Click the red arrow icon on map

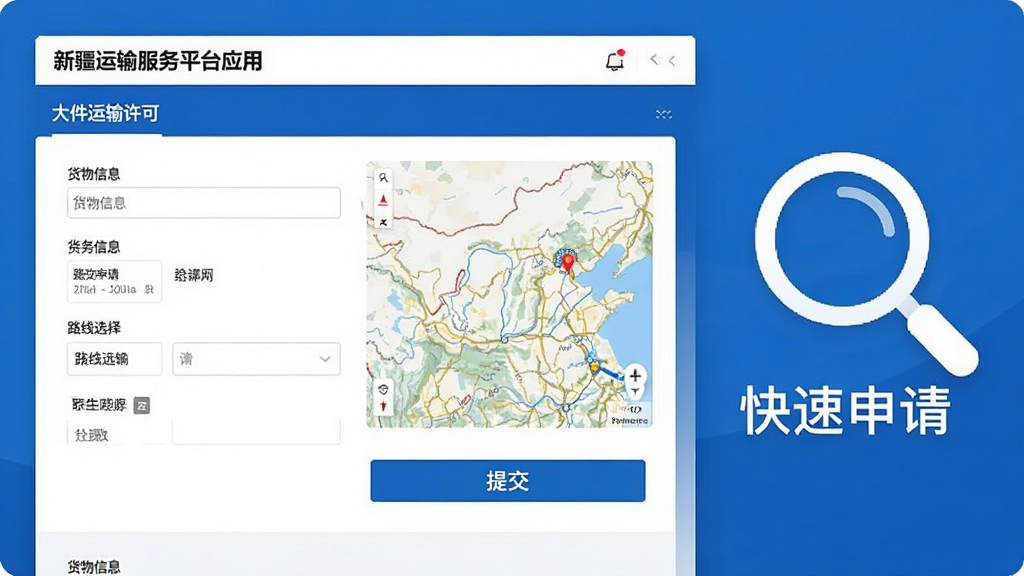[x=383, y=407]
